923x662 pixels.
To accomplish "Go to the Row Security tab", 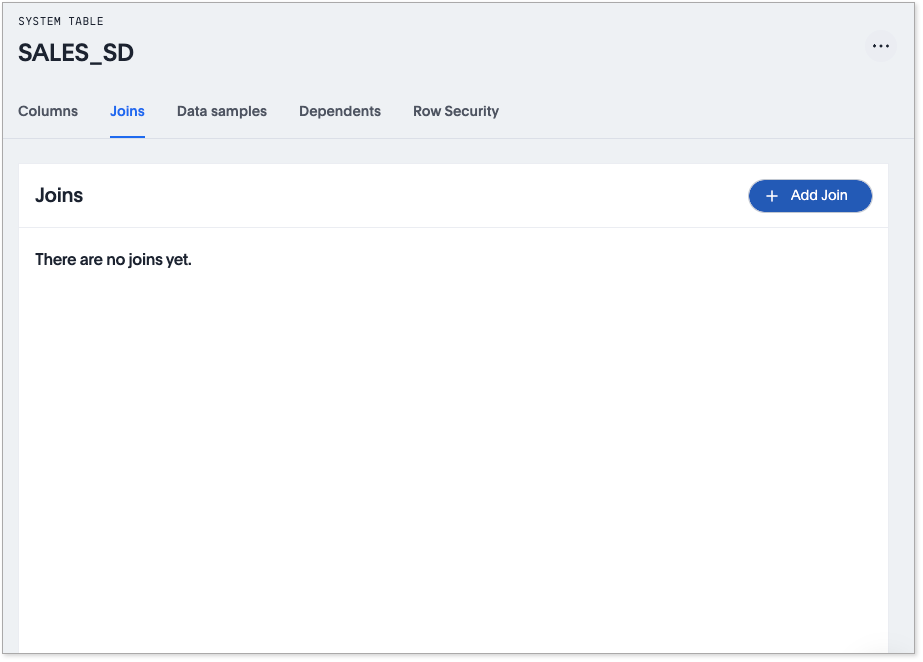I will click(456, 111).
